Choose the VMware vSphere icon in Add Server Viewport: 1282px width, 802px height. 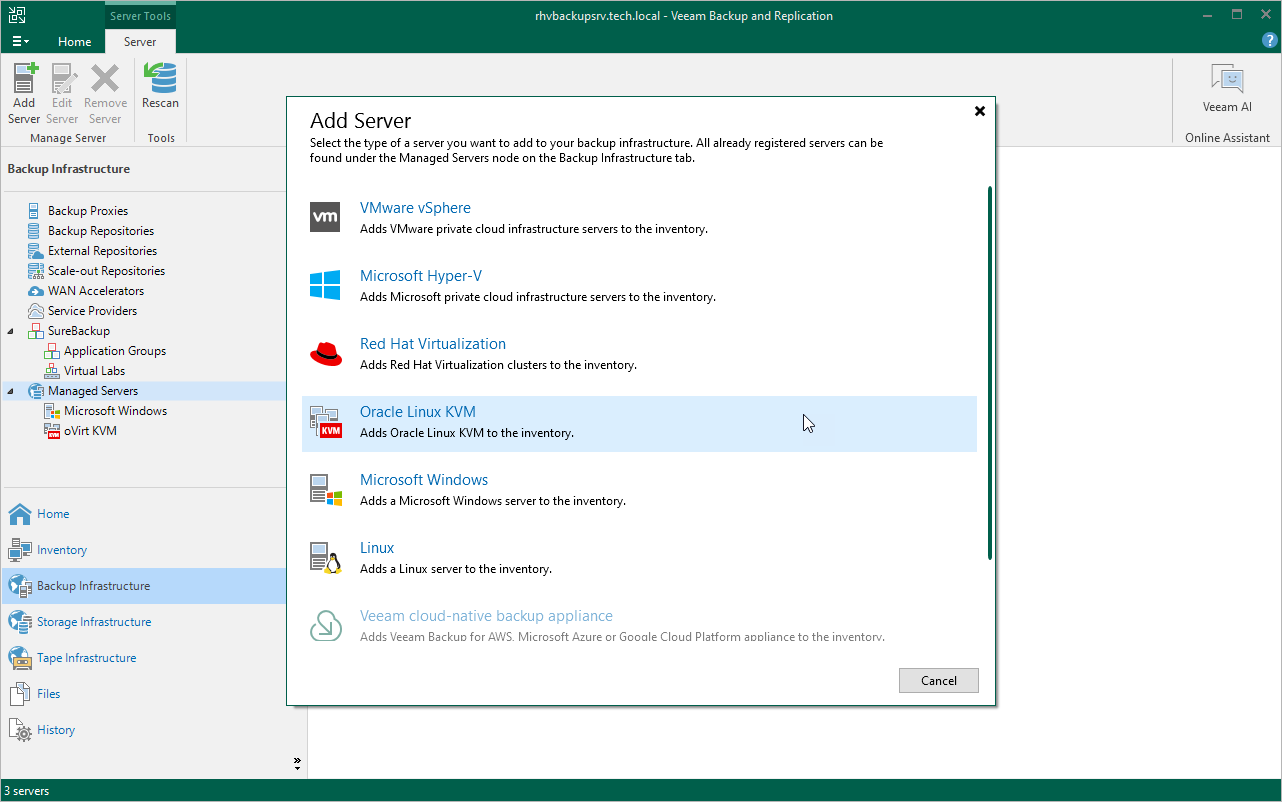tap(325, 217)
